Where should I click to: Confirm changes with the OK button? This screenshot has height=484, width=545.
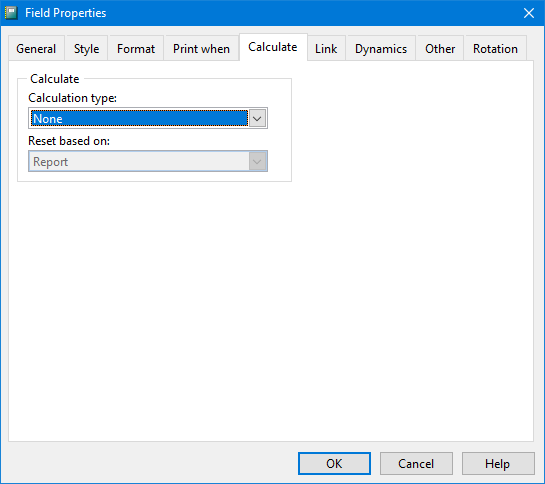point(334,463)
